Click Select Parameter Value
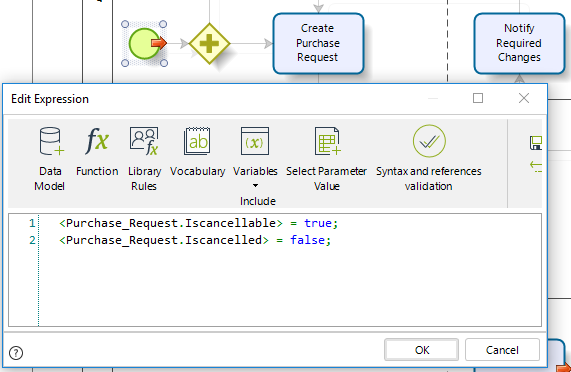 [326, 159]
